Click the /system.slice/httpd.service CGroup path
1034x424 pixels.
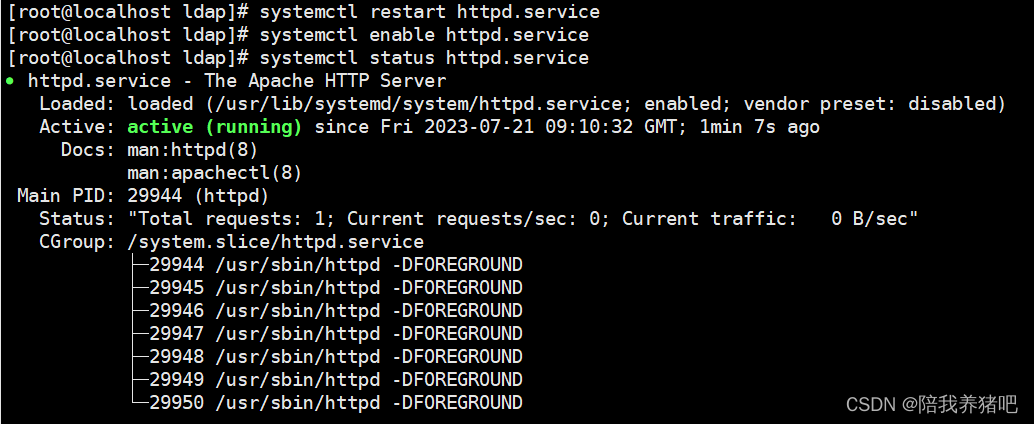coord(276,242)
